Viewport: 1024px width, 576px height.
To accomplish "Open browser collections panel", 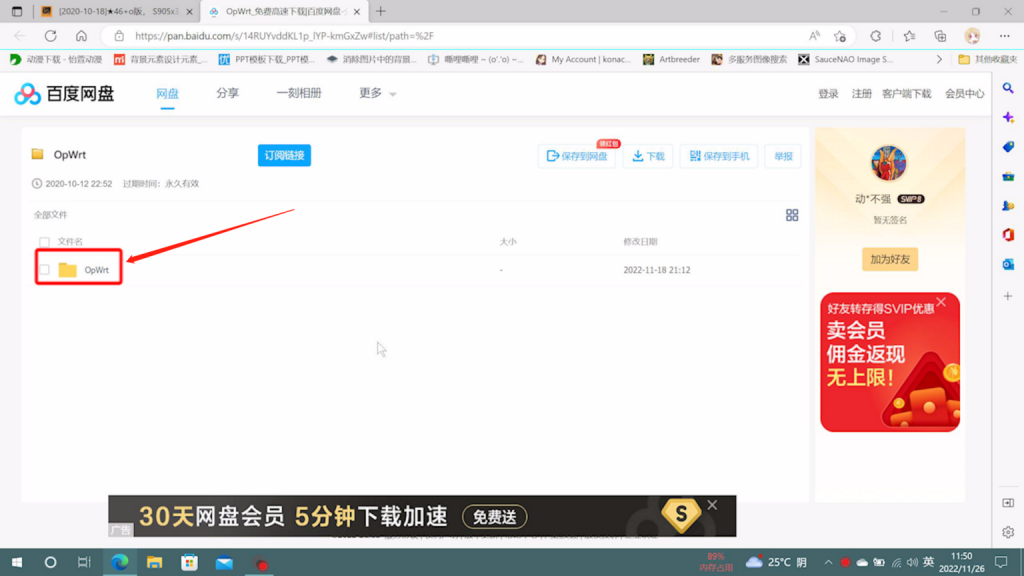I will (x=940, y=36).
